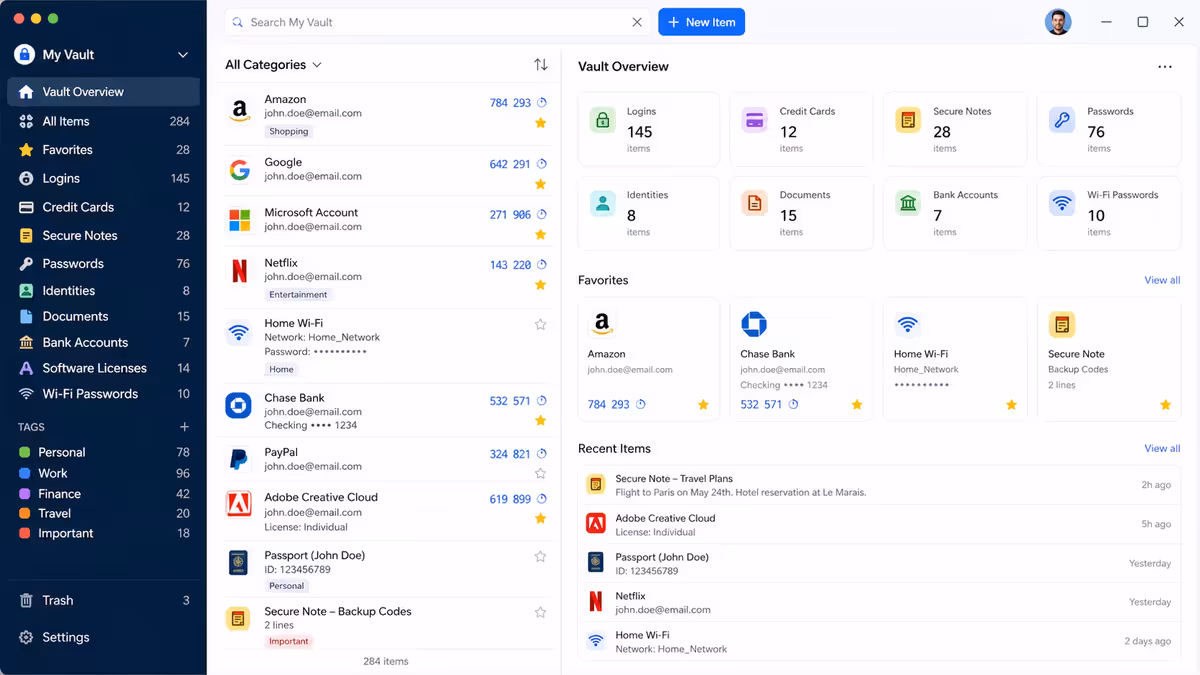Click the Netflix icon in the item list
Viewport: 1200px width, 675px height.
[x=239, y=270]
